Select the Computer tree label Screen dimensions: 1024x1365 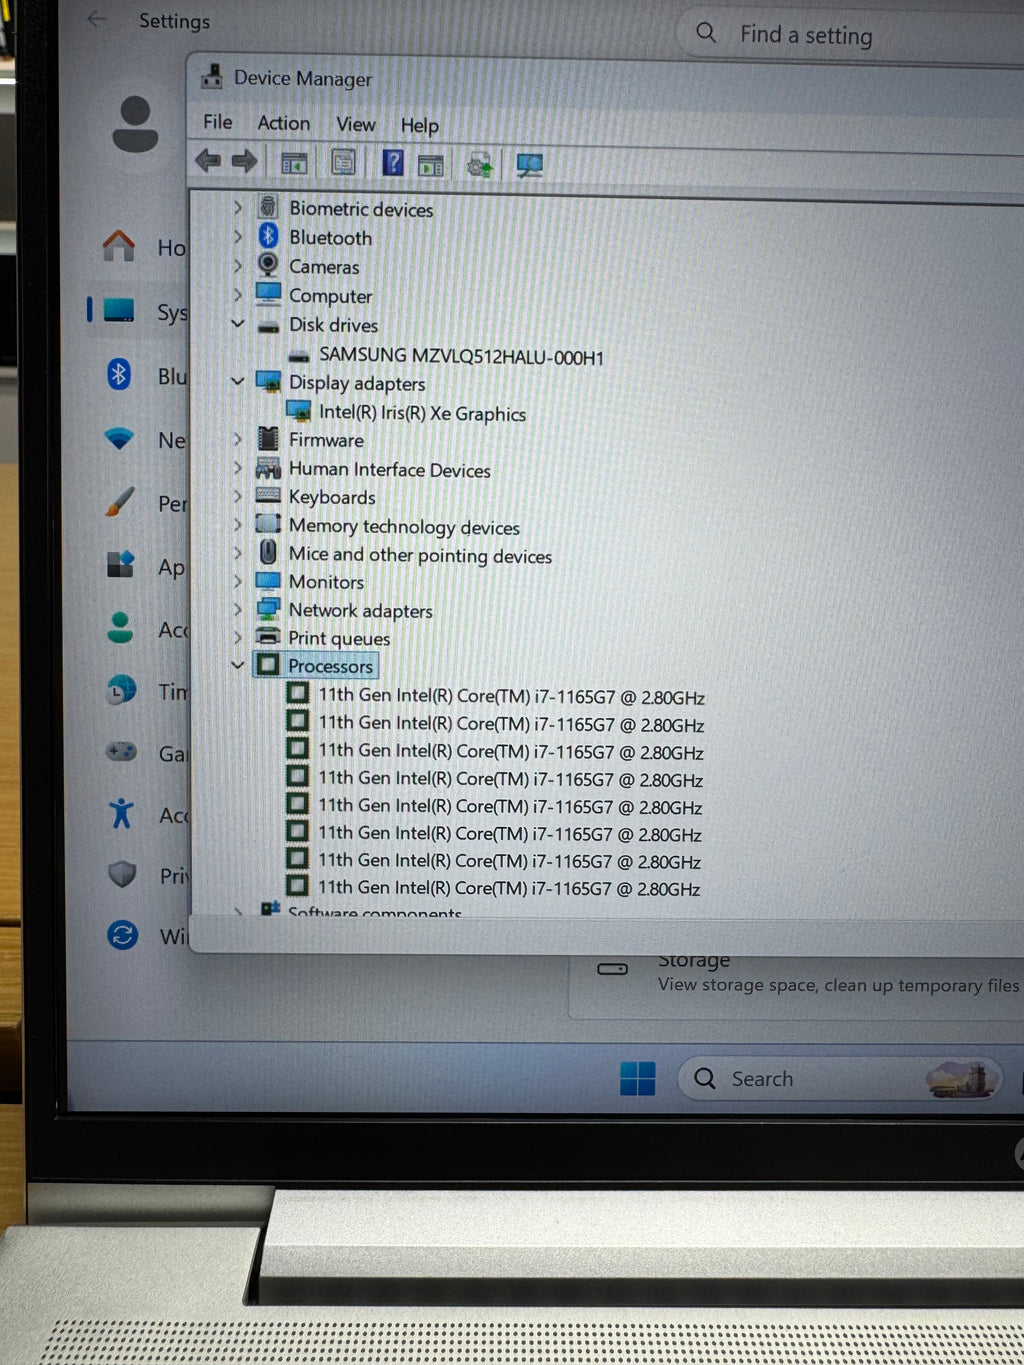point(330,296)
